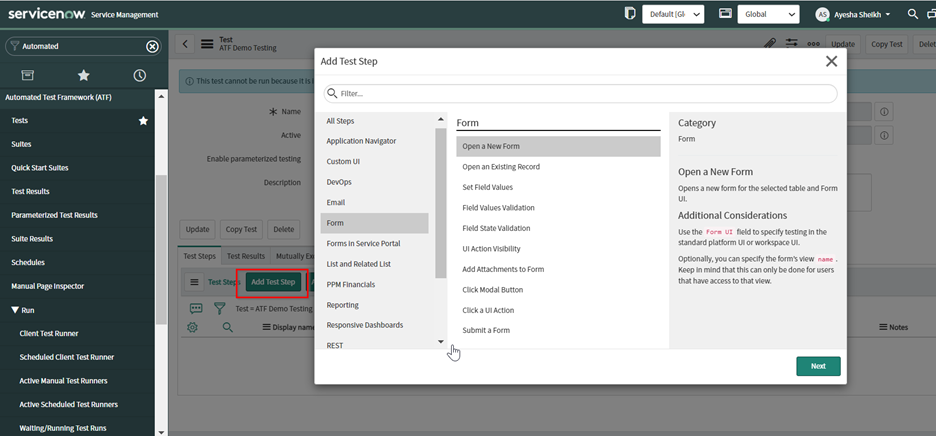
Task: Open Default update set dropdown
Action: 673,14
